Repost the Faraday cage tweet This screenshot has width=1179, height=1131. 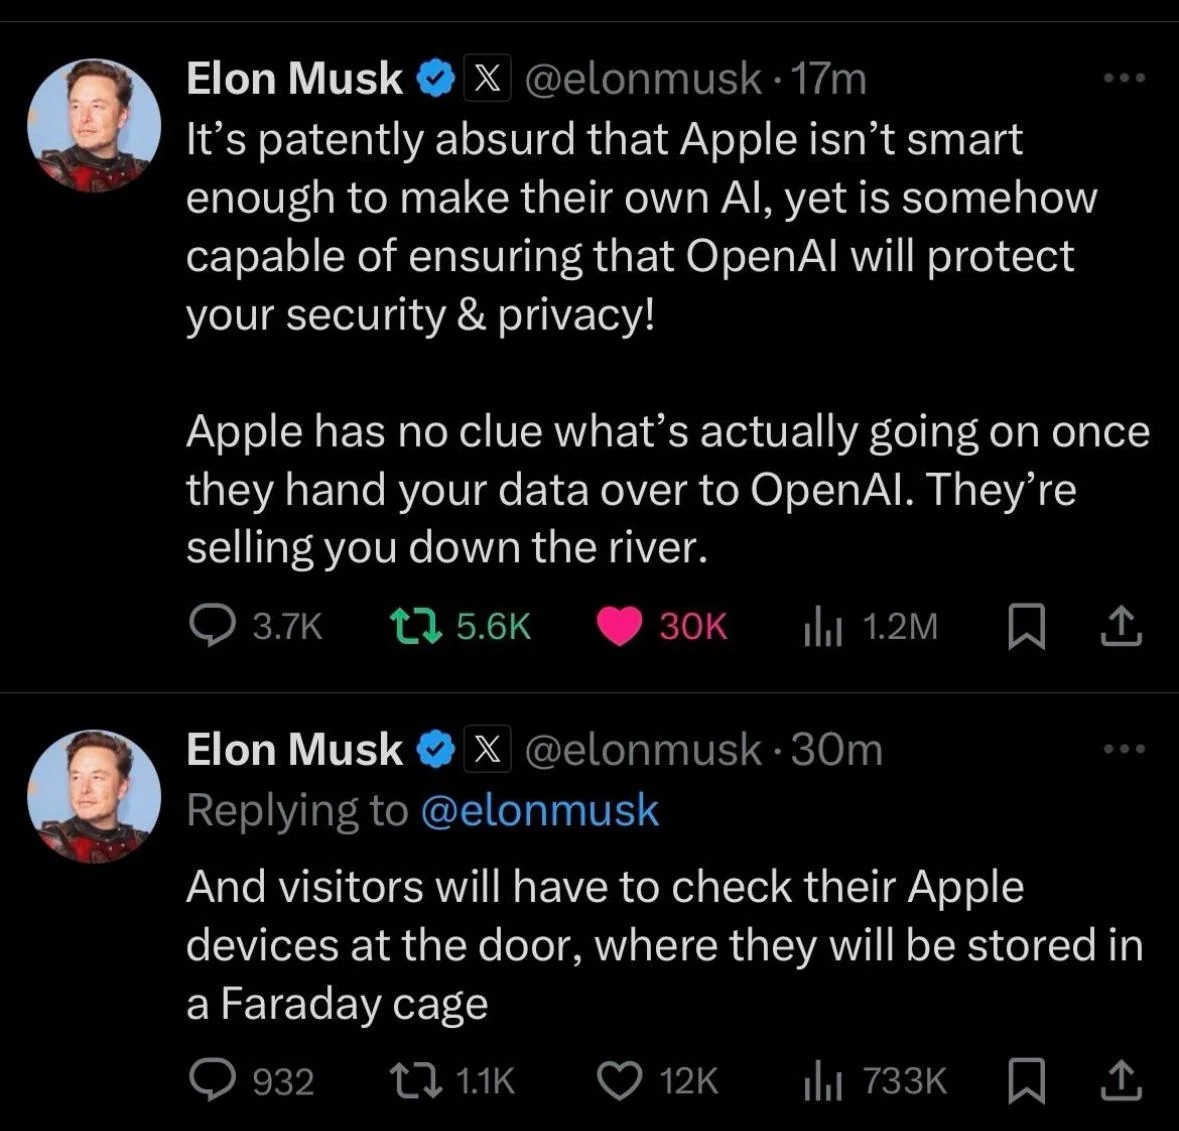click(409, 1079)
